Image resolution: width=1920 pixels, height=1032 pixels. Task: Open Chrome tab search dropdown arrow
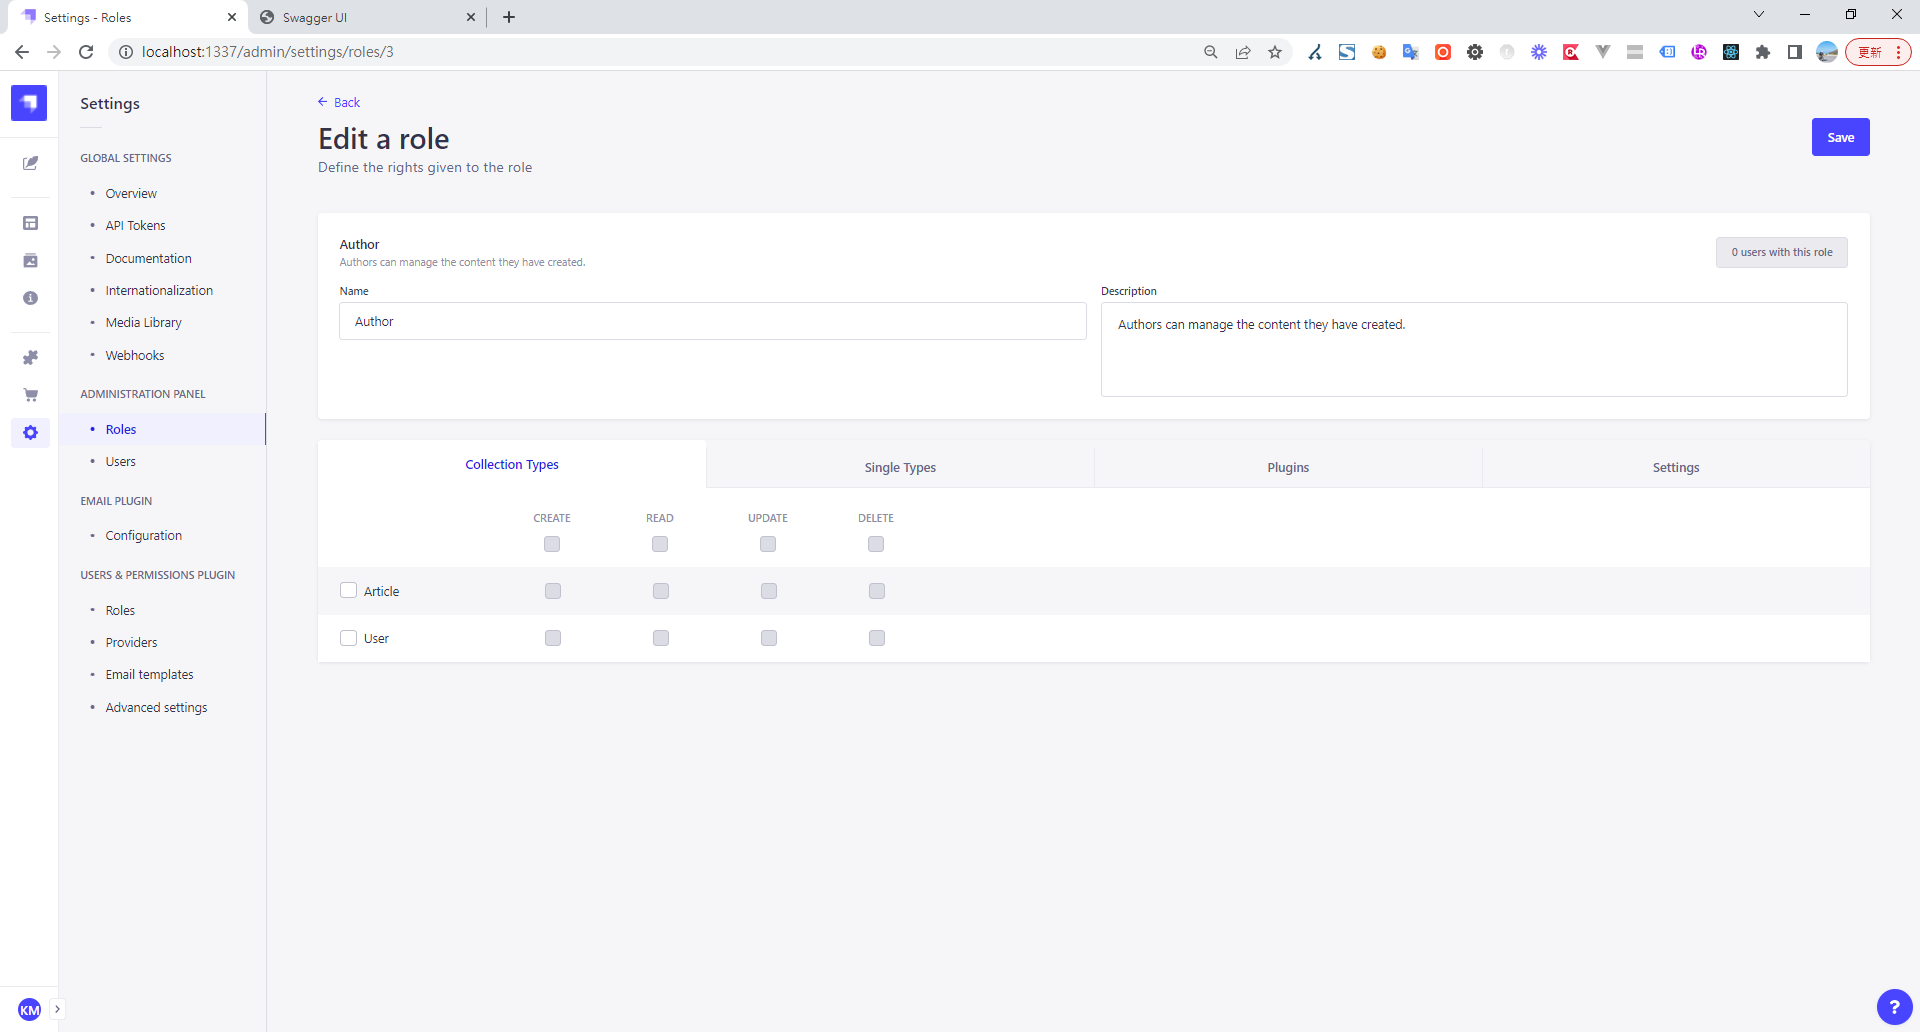click(1758, 15)
